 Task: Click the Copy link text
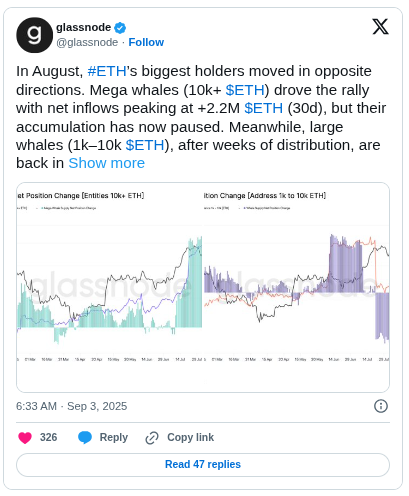click(190, 437)
